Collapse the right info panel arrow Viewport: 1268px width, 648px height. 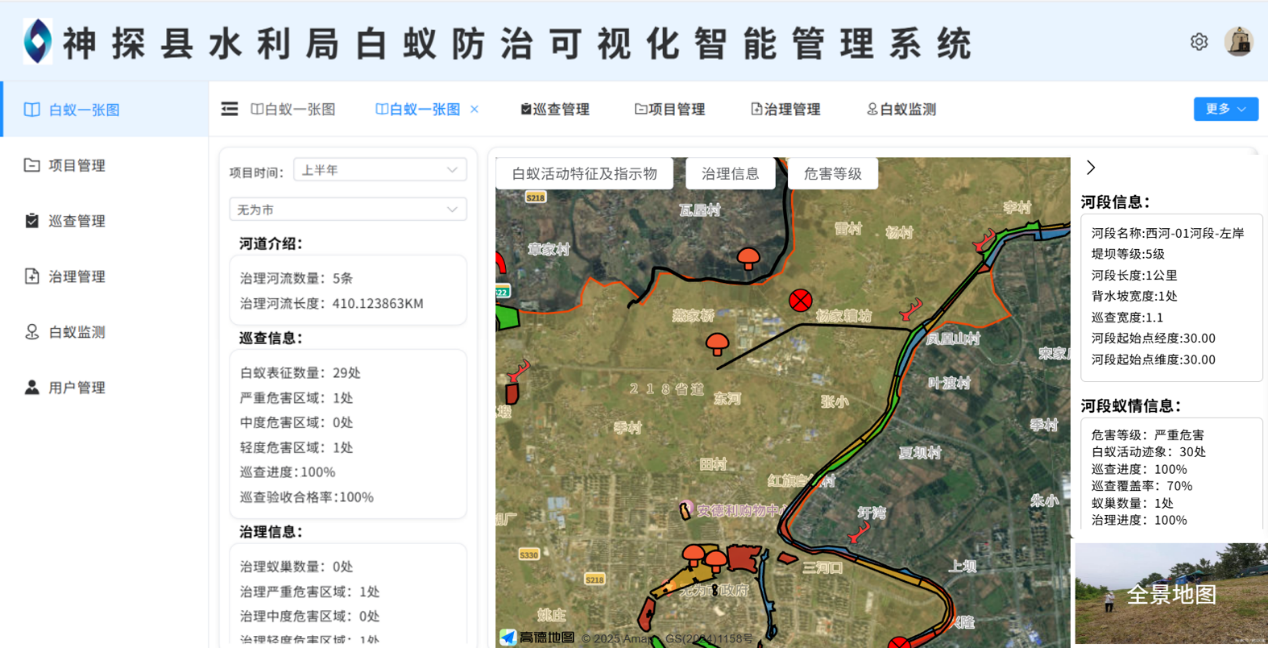(x=1091, y=168)
